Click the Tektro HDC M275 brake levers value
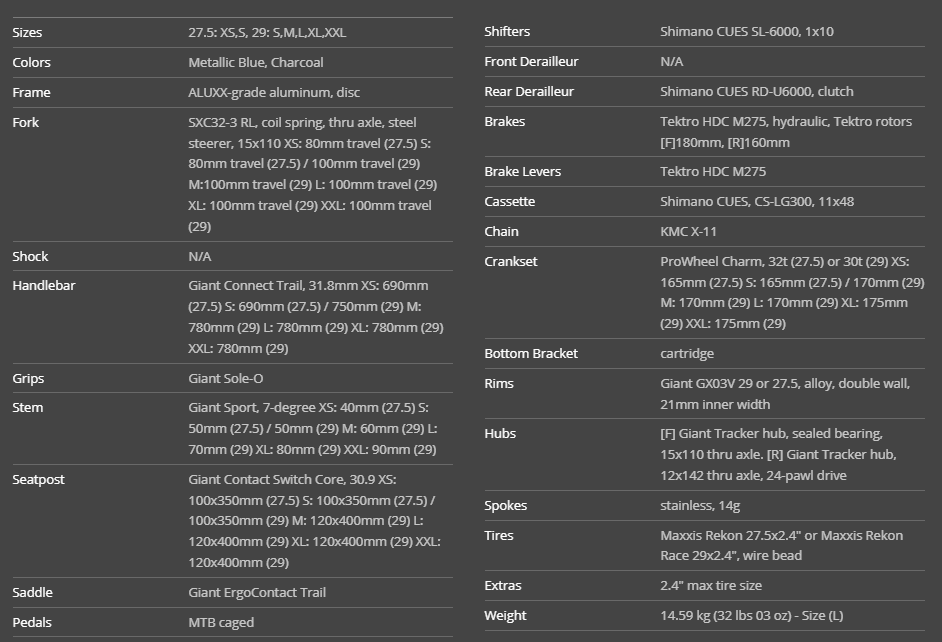Viewport: 942px width, 642px height. (x=713, y=171)
